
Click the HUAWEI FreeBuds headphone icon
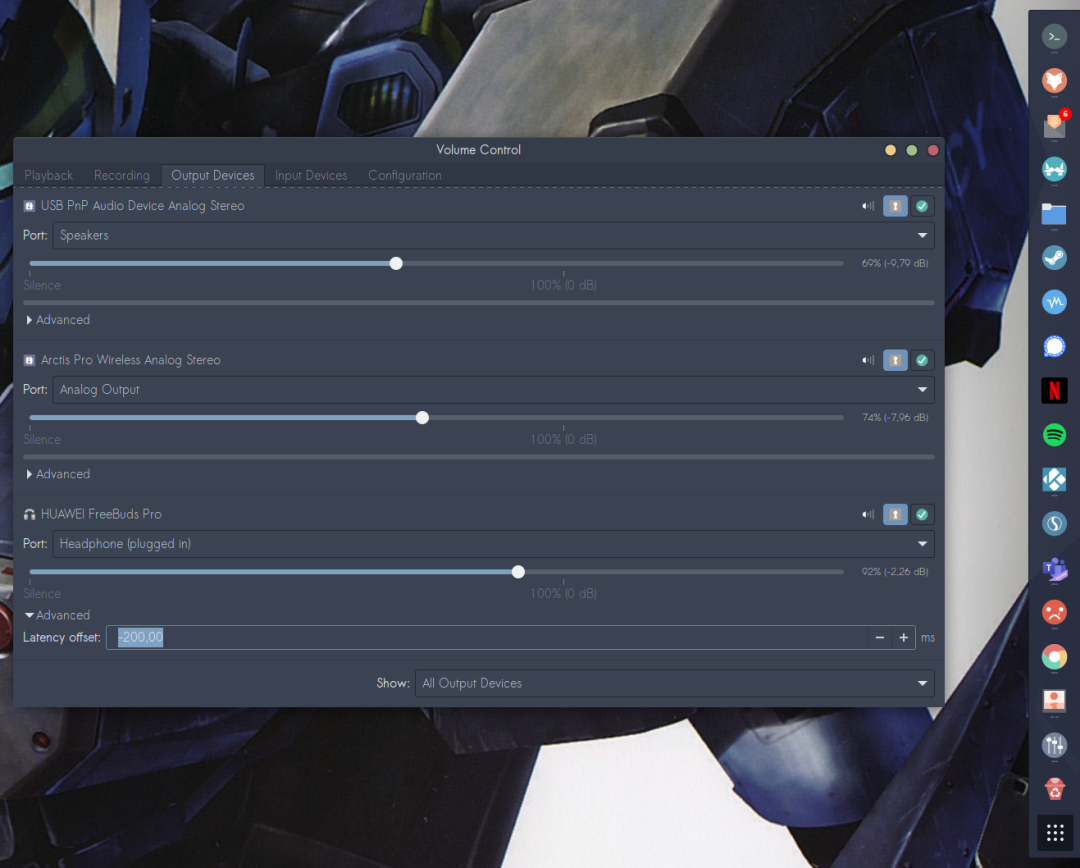click(30, 515)
